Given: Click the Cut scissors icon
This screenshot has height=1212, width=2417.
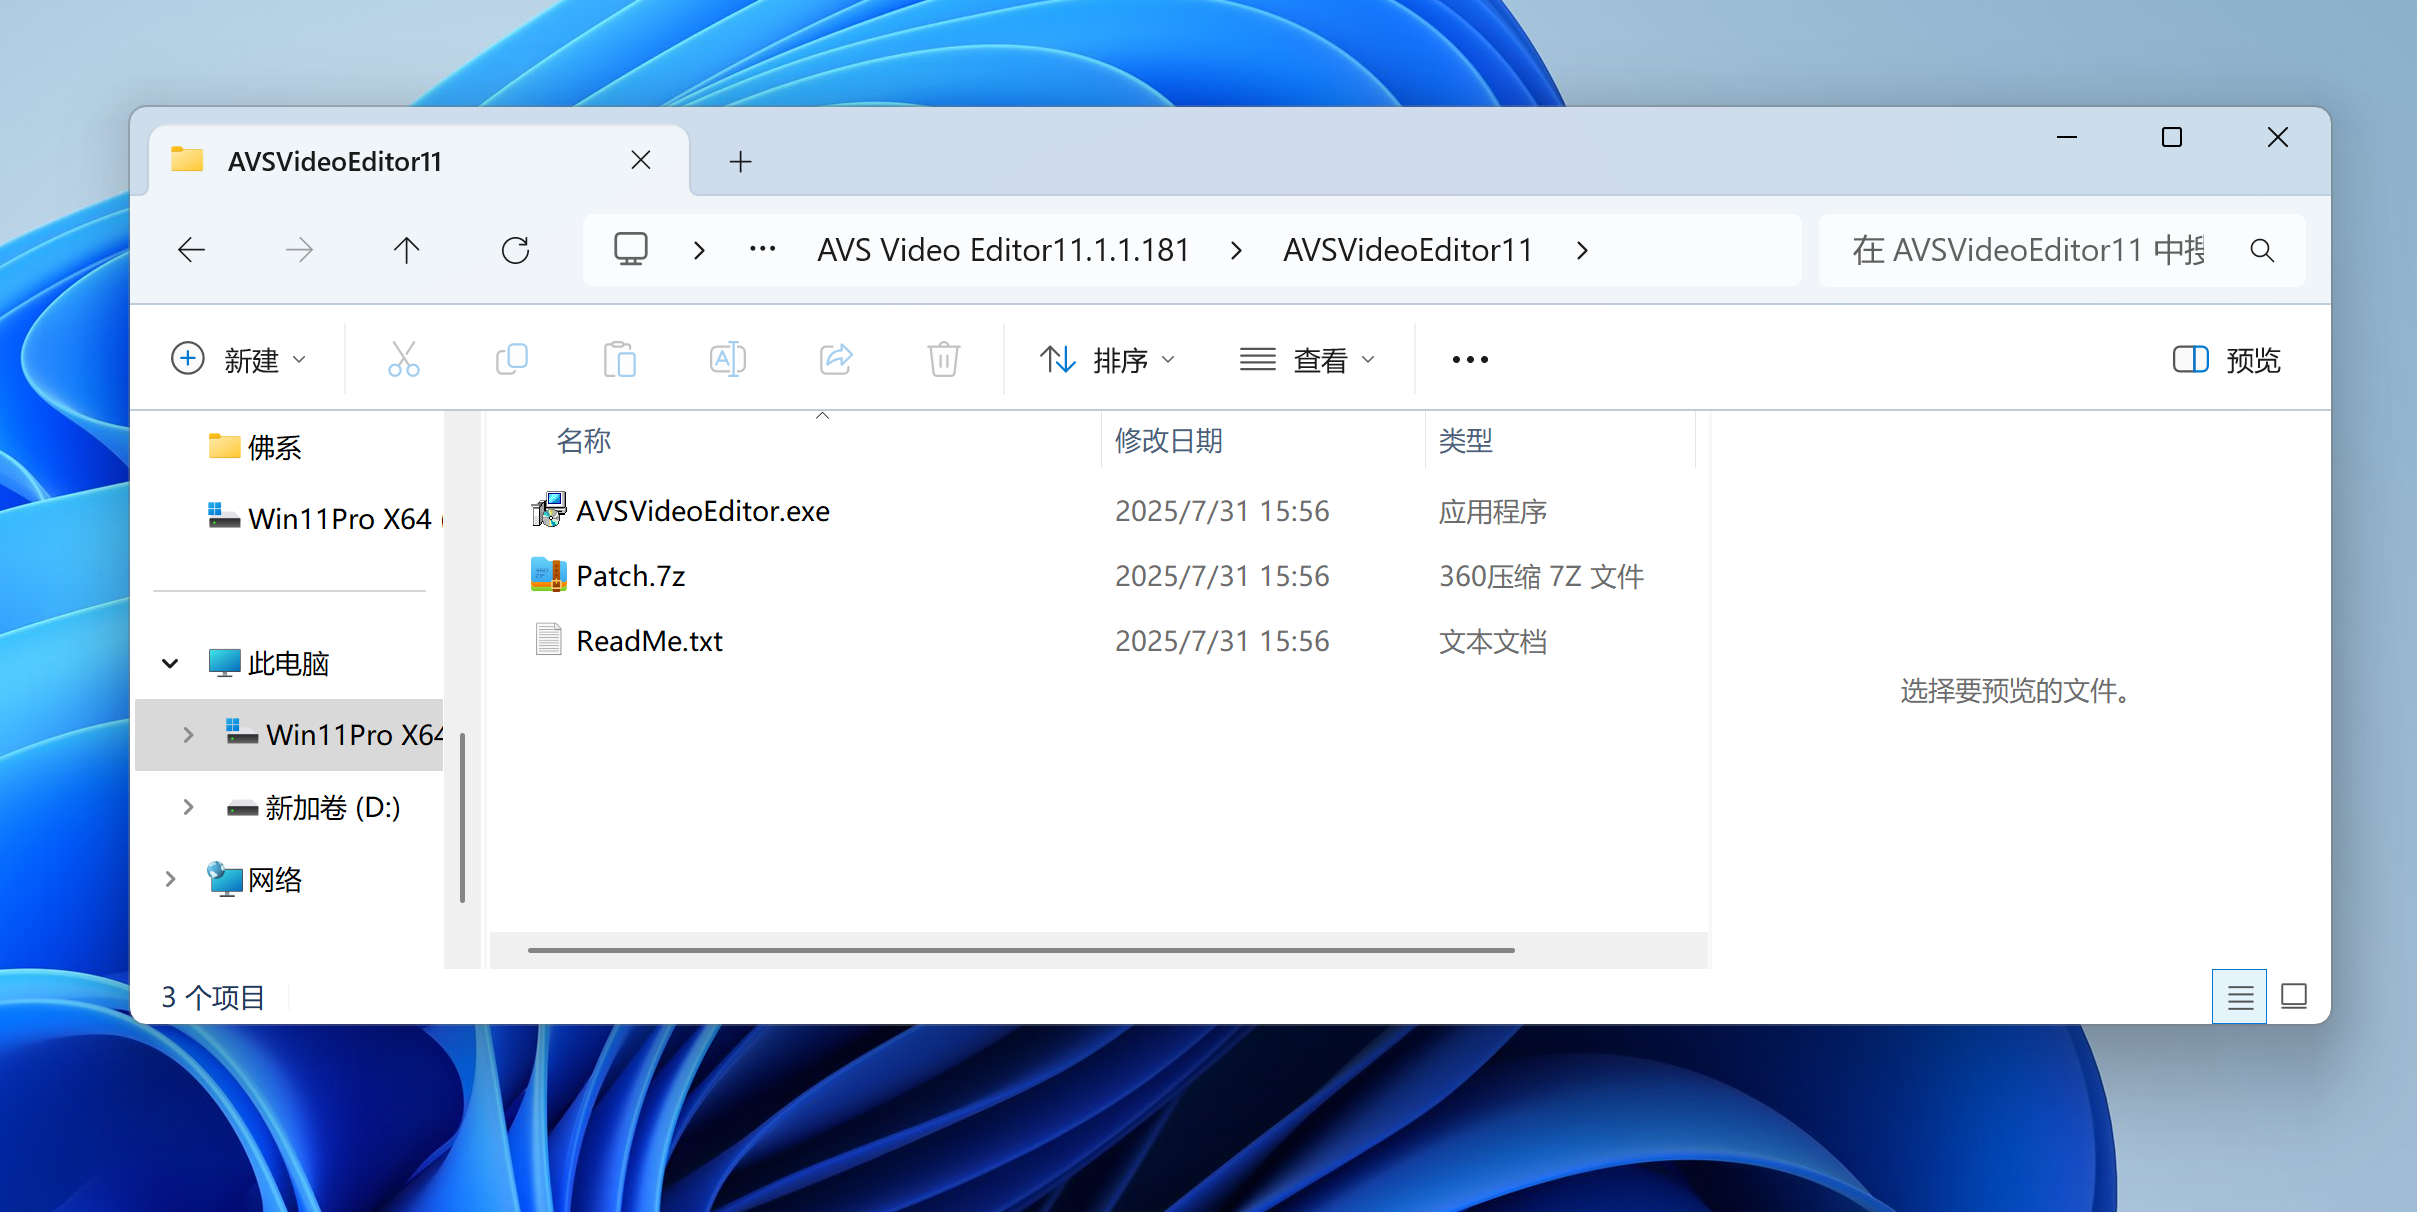Looking at the screenshot, I should (x=404, y=359).
